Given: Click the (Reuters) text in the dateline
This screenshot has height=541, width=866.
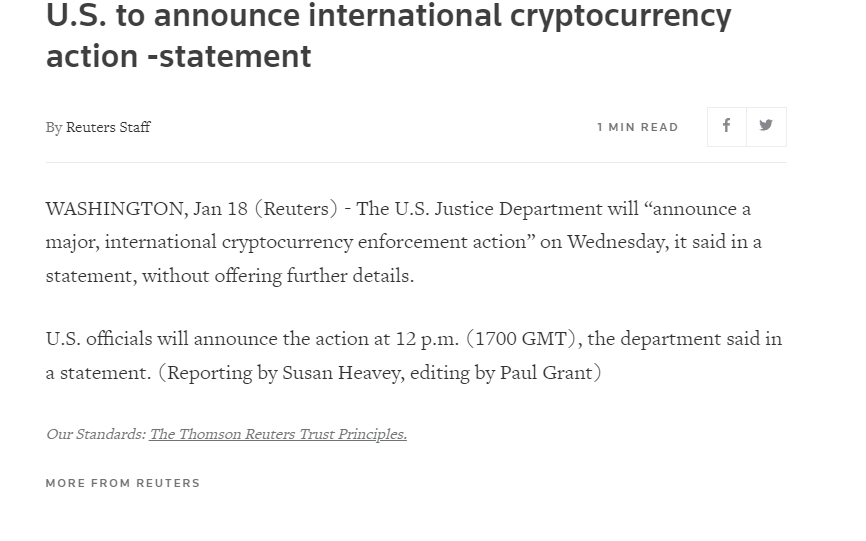Looking at the screenshot, I should tap(296, 209).
